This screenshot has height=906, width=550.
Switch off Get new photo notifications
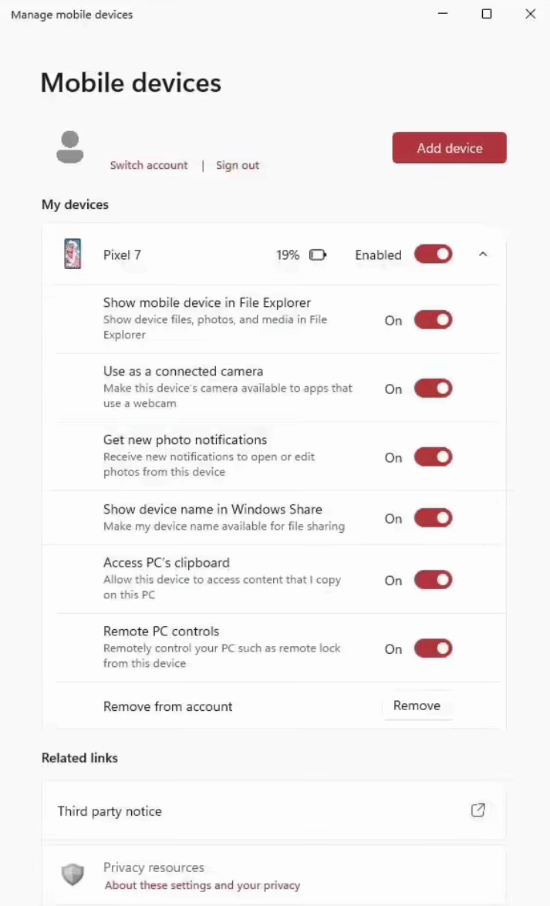(433, 457)
